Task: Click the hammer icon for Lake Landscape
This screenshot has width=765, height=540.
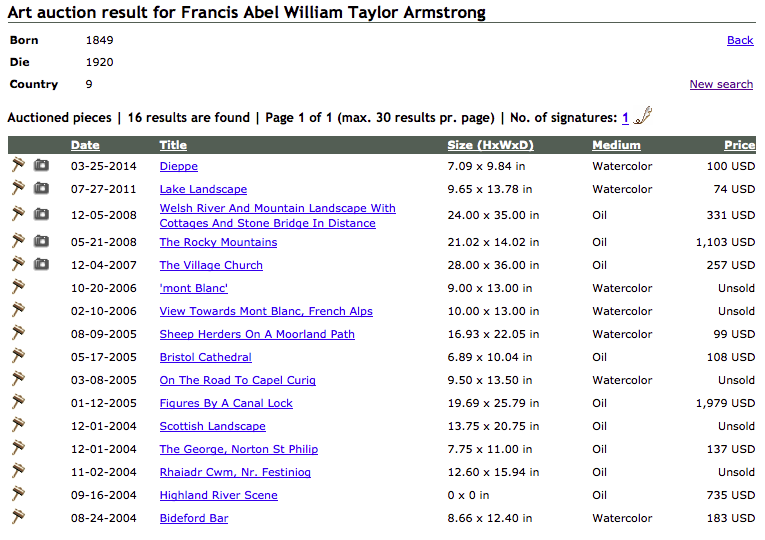Action: [18, 188]
